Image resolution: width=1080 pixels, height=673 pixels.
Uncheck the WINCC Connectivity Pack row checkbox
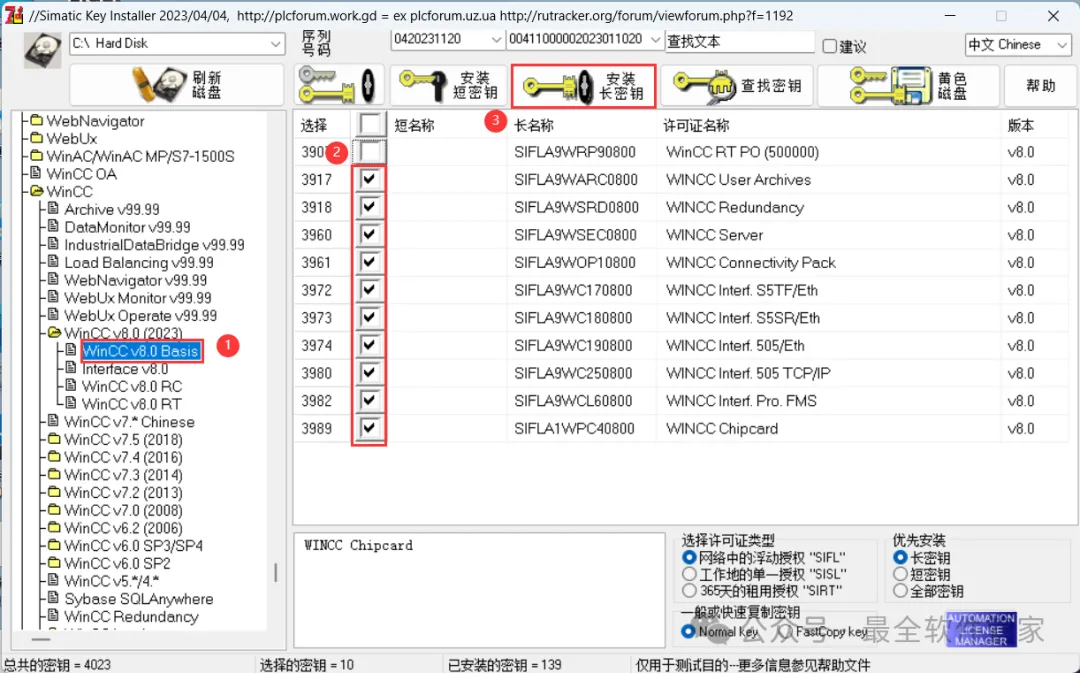370,262
